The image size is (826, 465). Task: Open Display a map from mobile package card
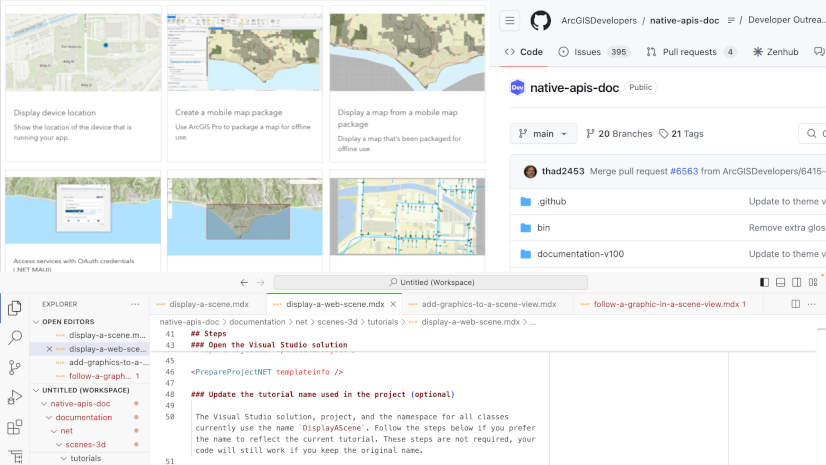pyautogui.click(x=407, y=83)
